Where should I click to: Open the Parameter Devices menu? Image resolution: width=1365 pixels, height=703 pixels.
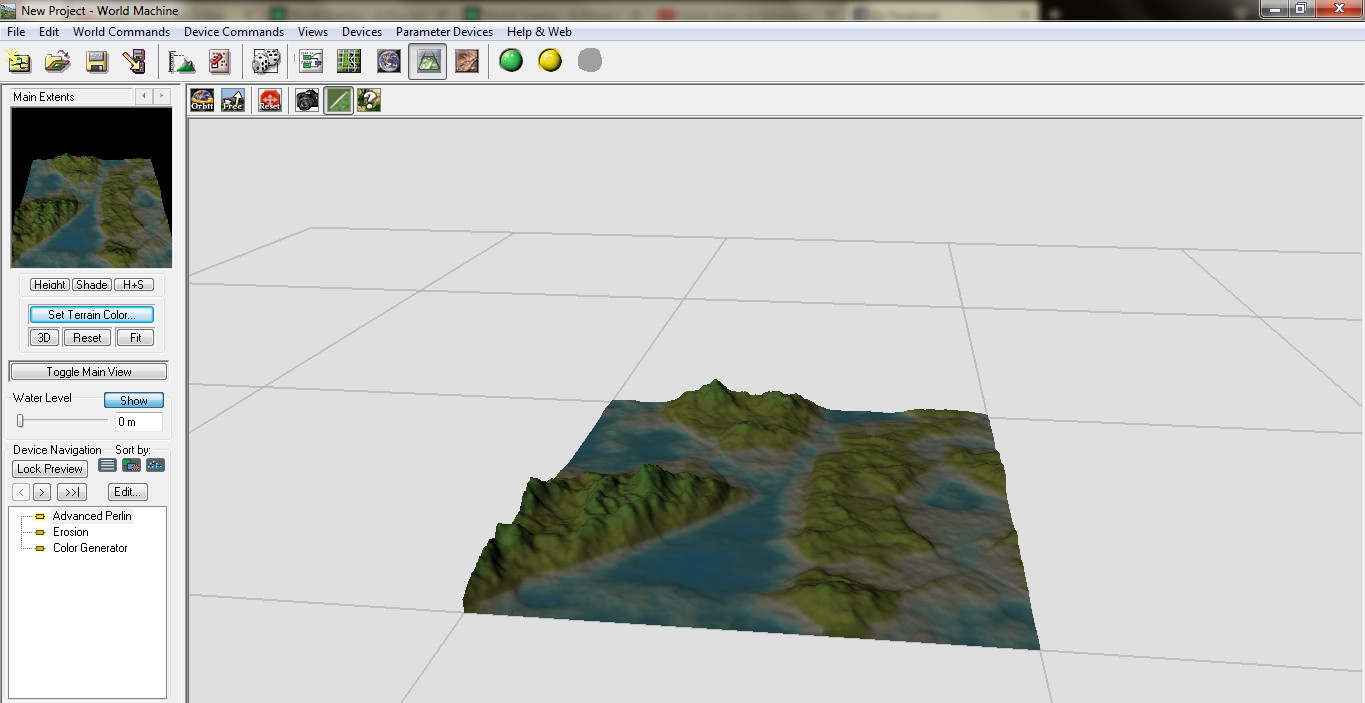point(444,32)
